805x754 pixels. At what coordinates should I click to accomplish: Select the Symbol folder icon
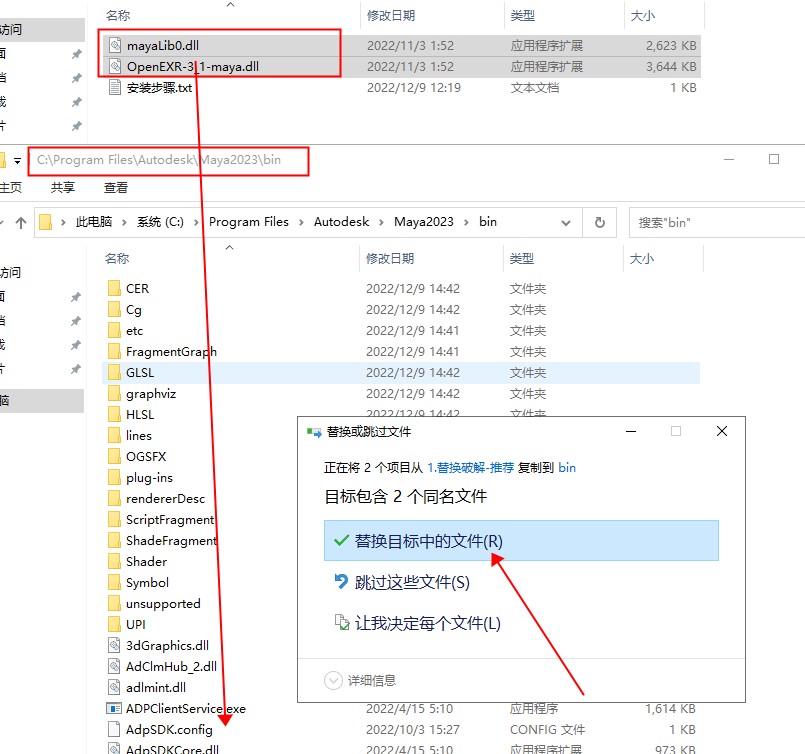[x=114, y=583]
